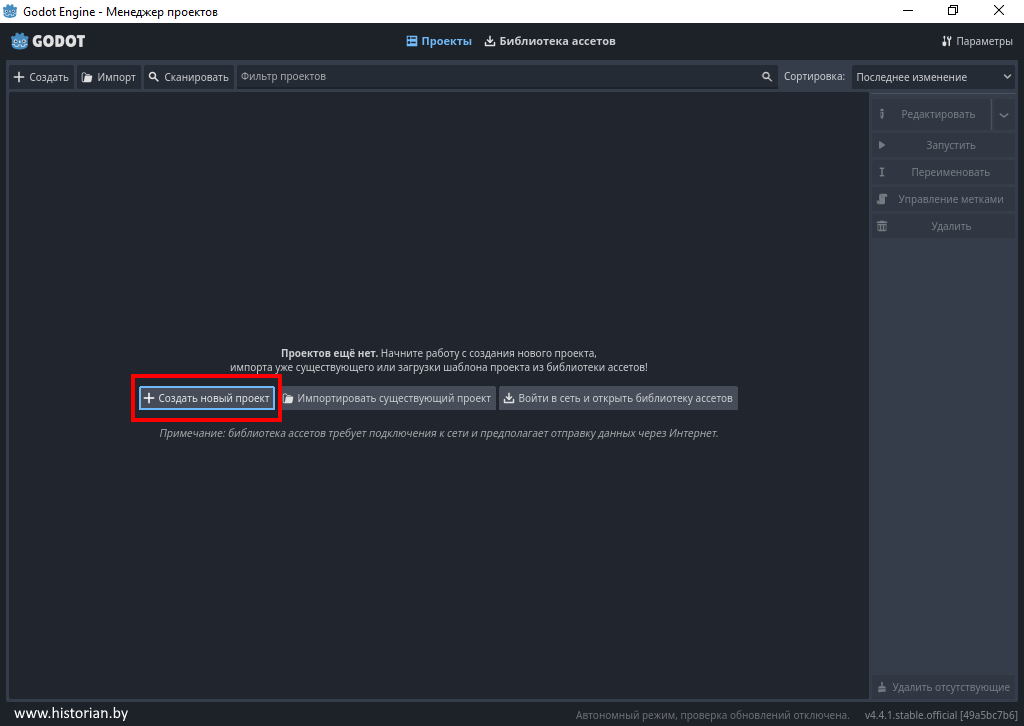
Task: Open the Библиотека ассетов tab
Action: [x=549, y=41]
